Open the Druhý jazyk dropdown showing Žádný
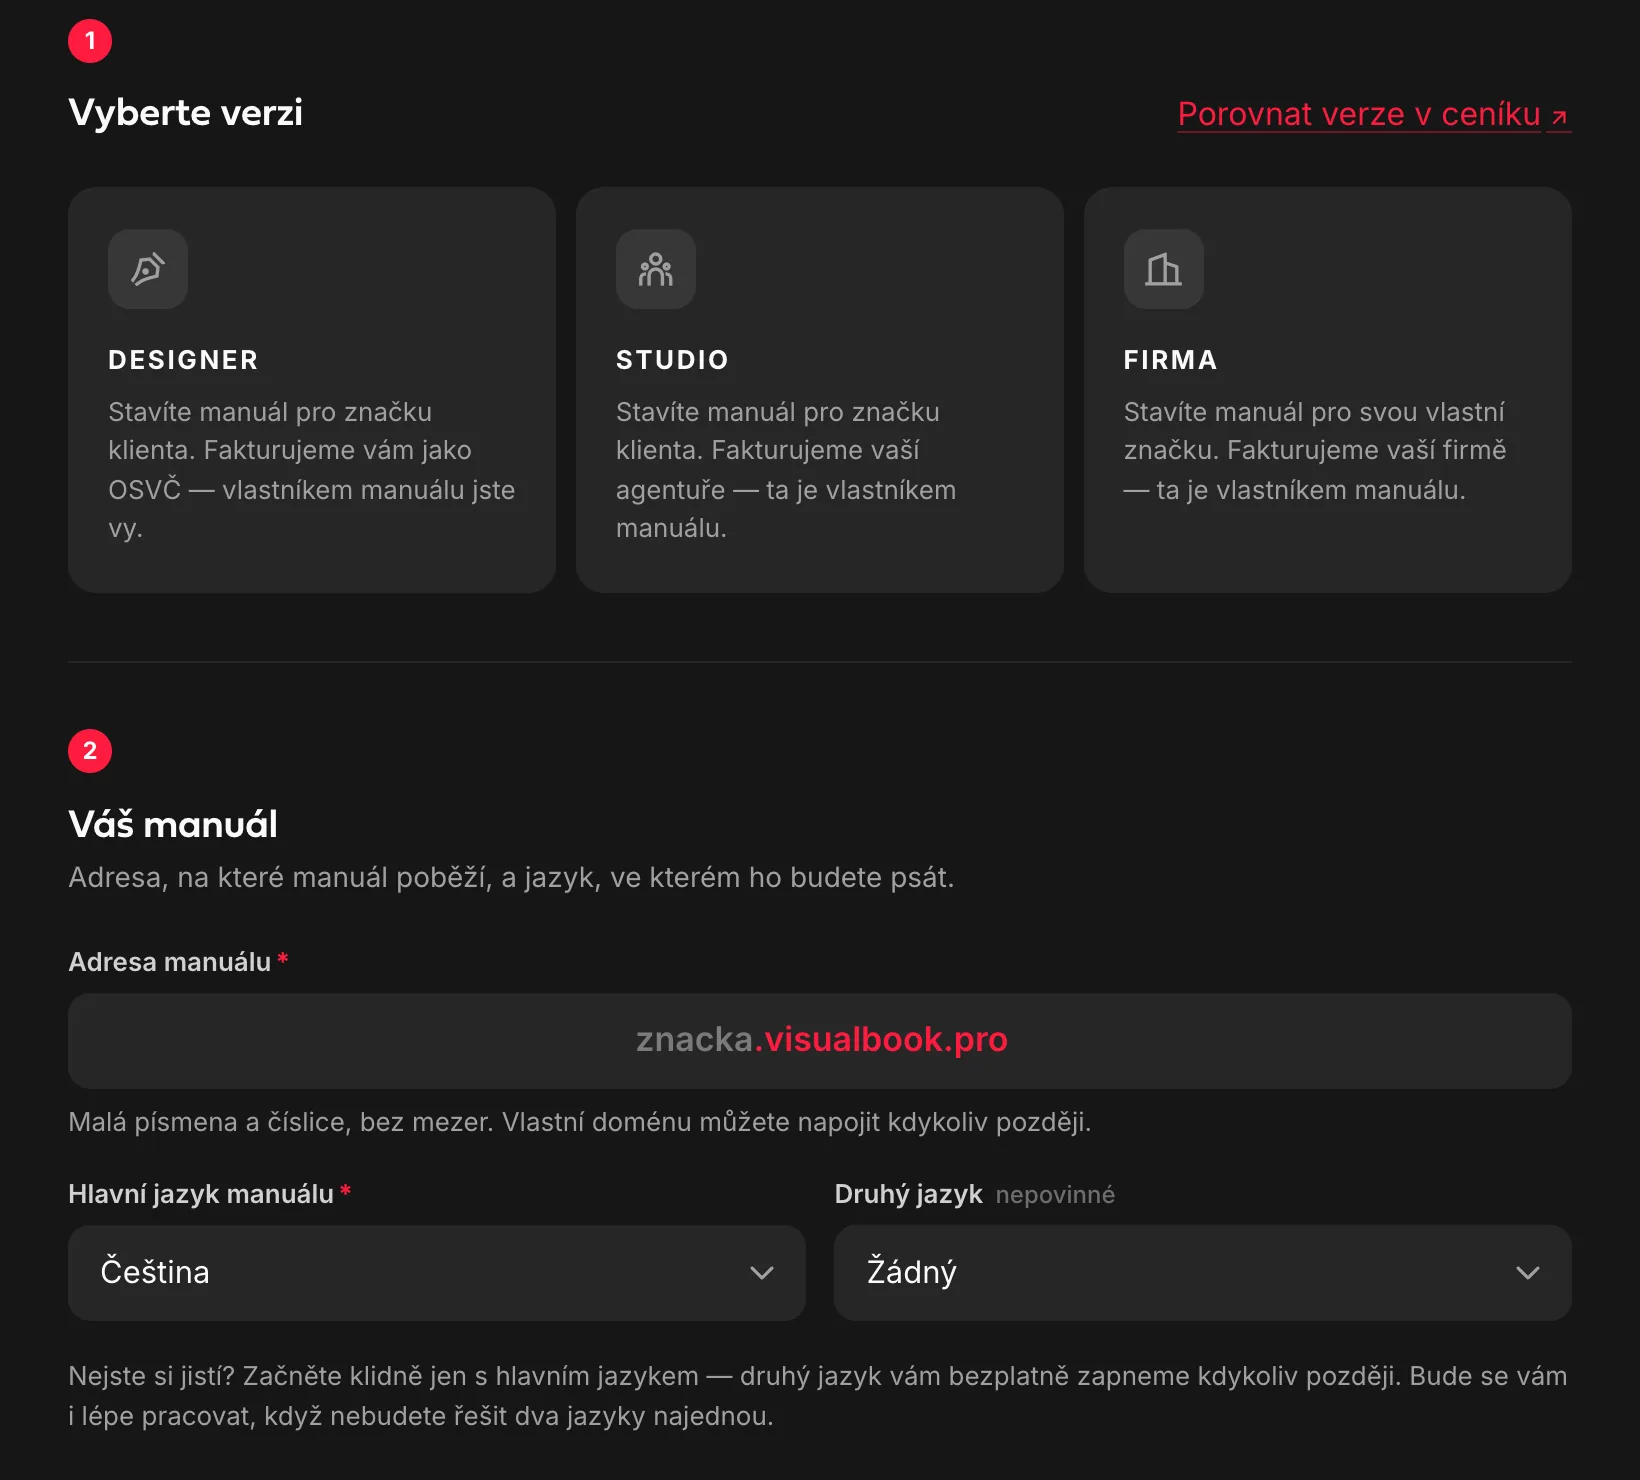 tap(1203, 1273)
